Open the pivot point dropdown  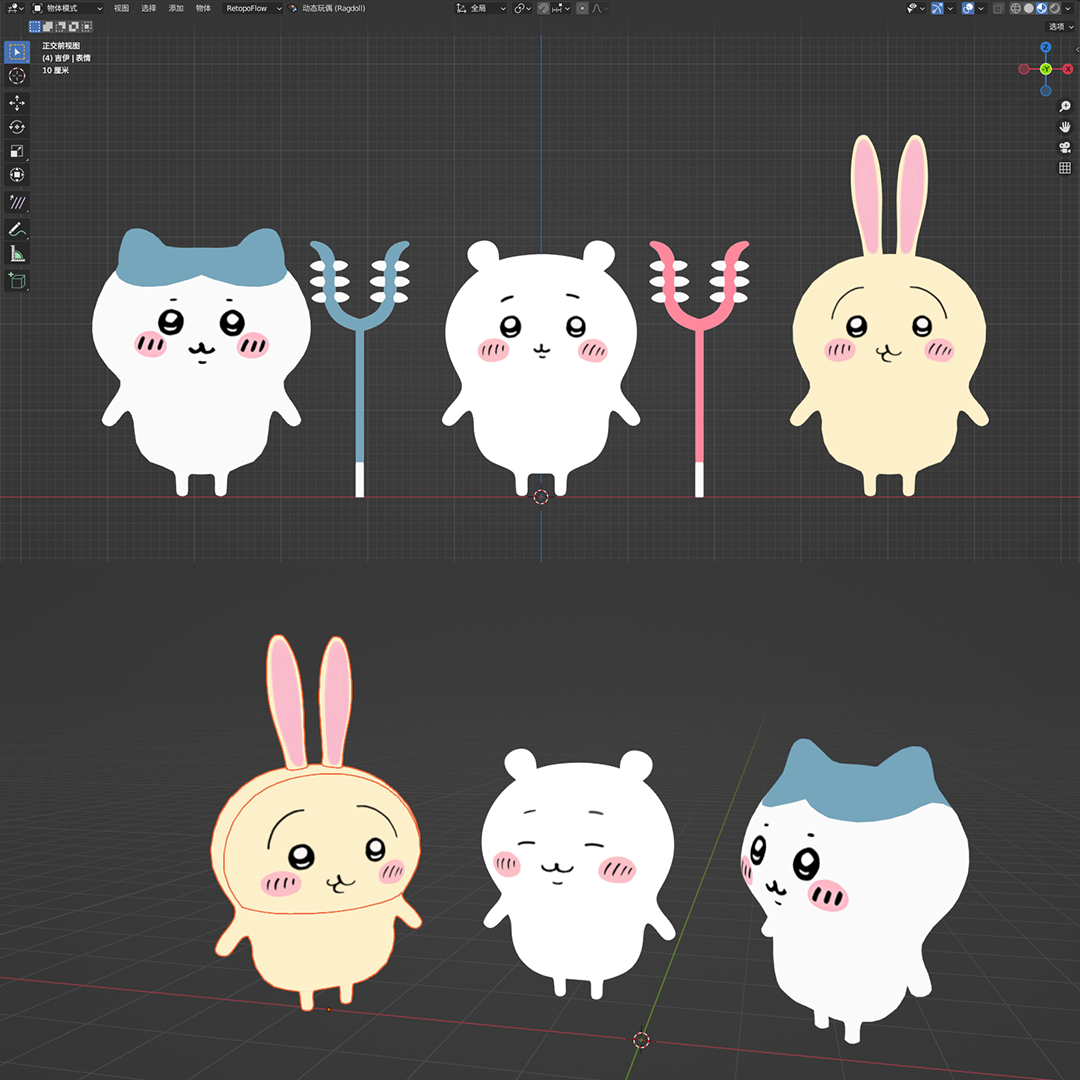(x=522, y=8)
